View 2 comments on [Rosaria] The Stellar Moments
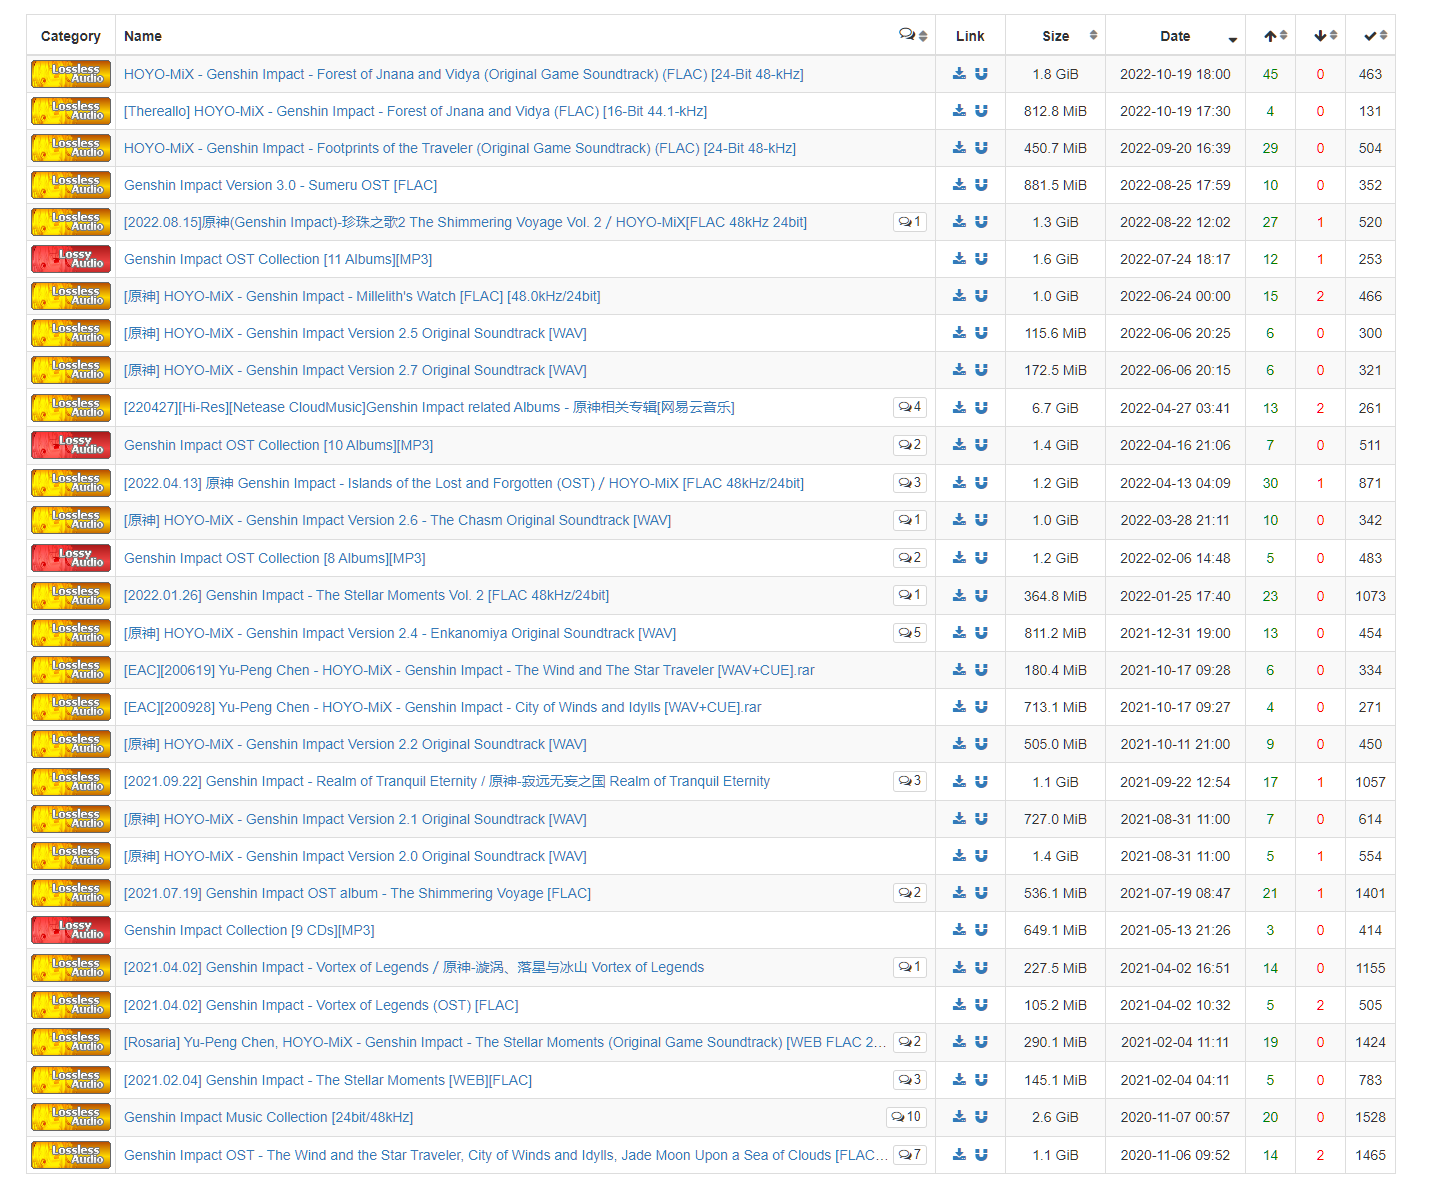 coord(910,1042)
